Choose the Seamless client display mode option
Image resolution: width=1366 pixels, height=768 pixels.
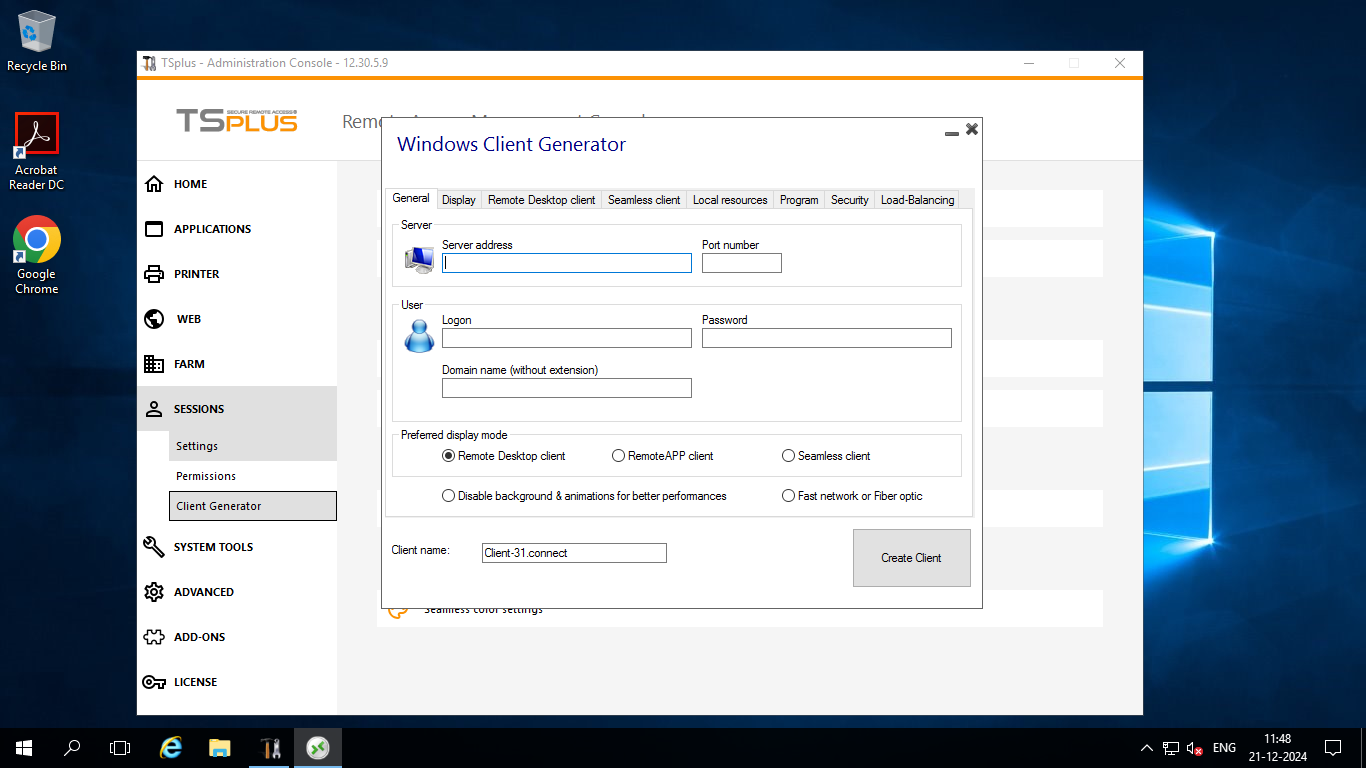click(789, 456)
